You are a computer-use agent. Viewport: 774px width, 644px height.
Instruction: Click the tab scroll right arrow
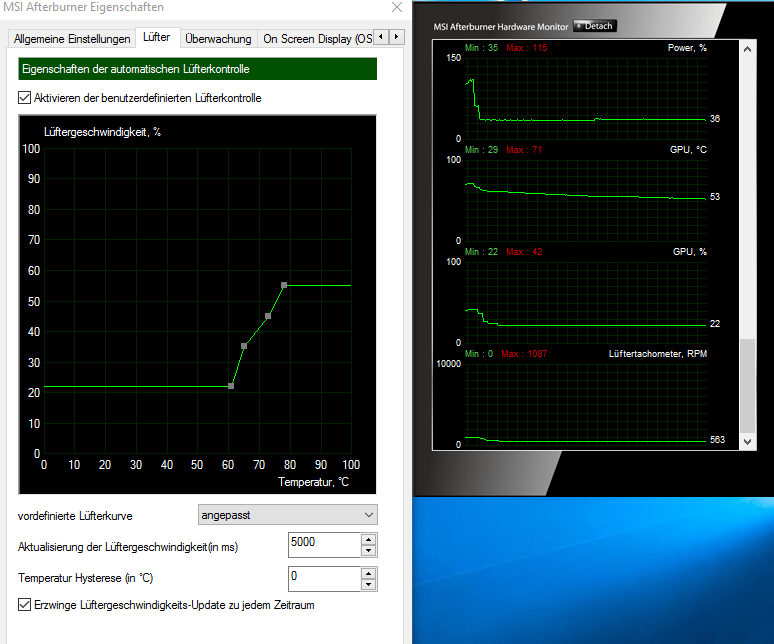click(397, 37)
